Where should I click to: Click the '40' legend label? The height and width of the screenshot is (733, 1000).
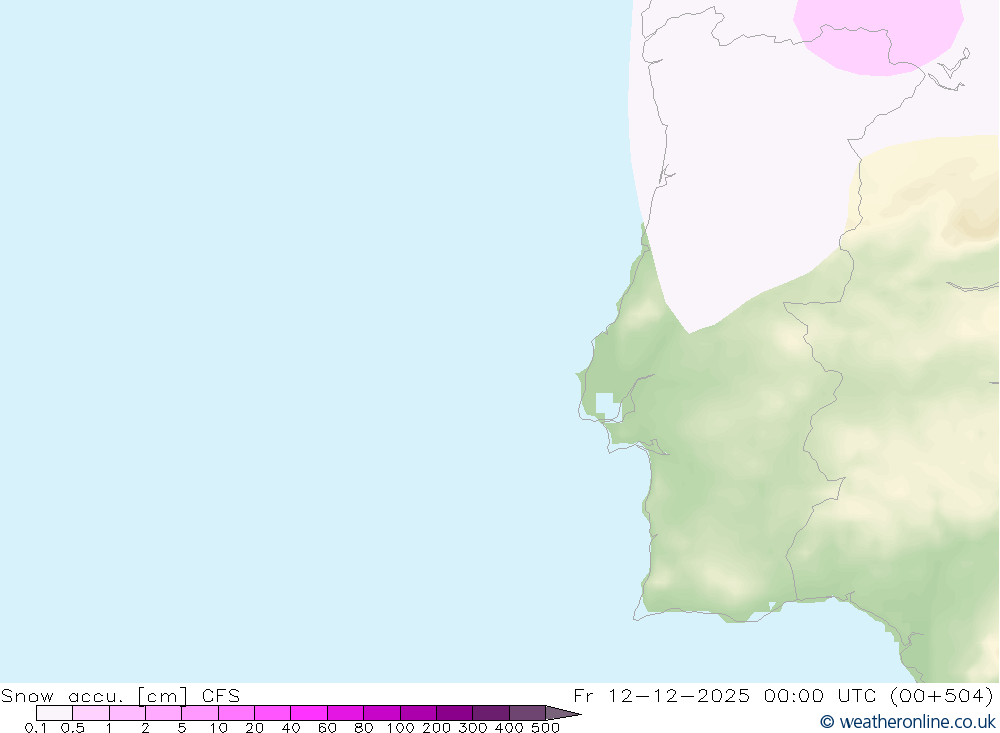[291, 728]
